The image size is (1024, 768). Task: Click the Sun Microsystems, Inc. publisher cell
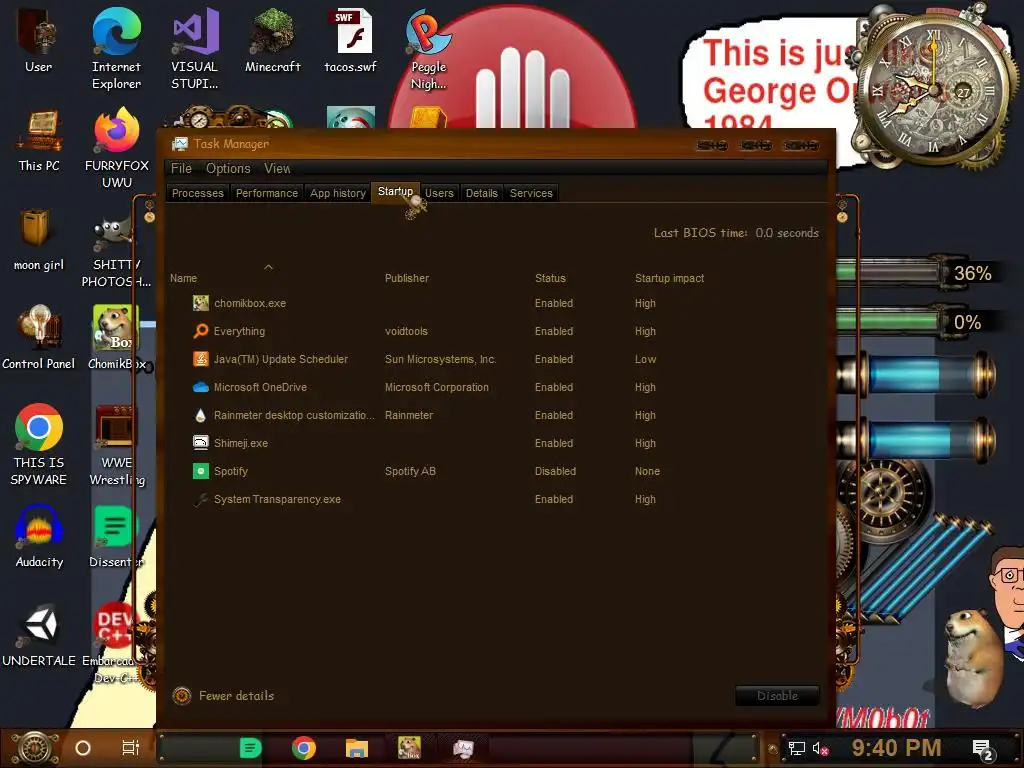click(x=441, y=359)
